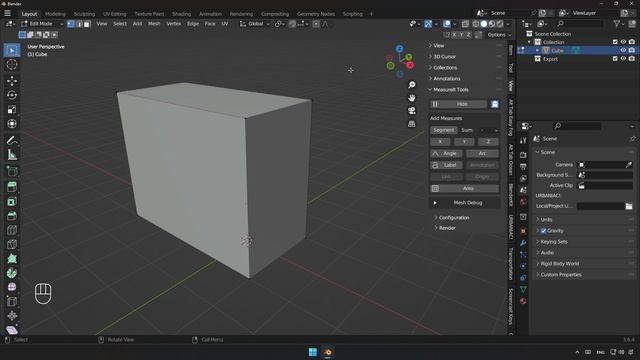The width and height of the screenshot is (640, 360).
Task: Expand the Configuration subpanel
Action: pos(454,218)
